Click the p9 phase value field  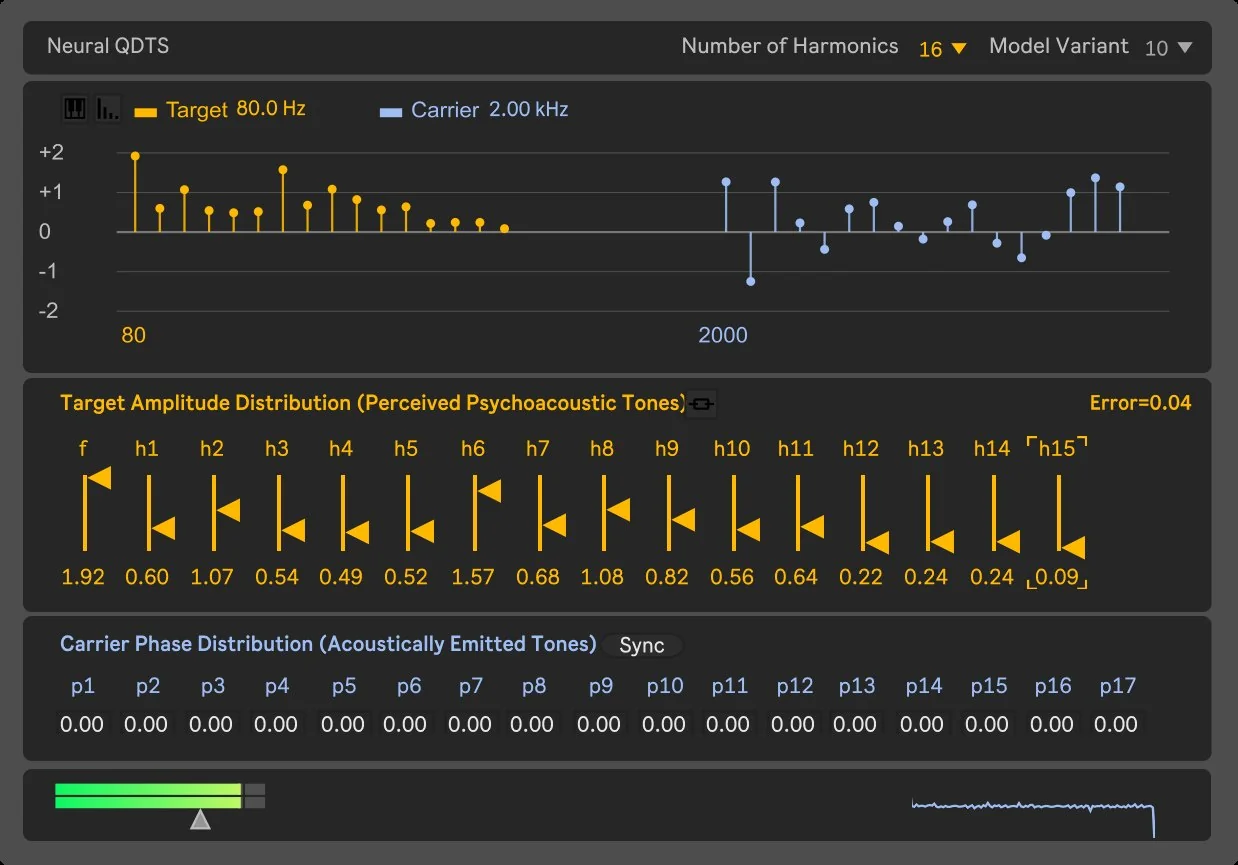[x=600, y=725]
